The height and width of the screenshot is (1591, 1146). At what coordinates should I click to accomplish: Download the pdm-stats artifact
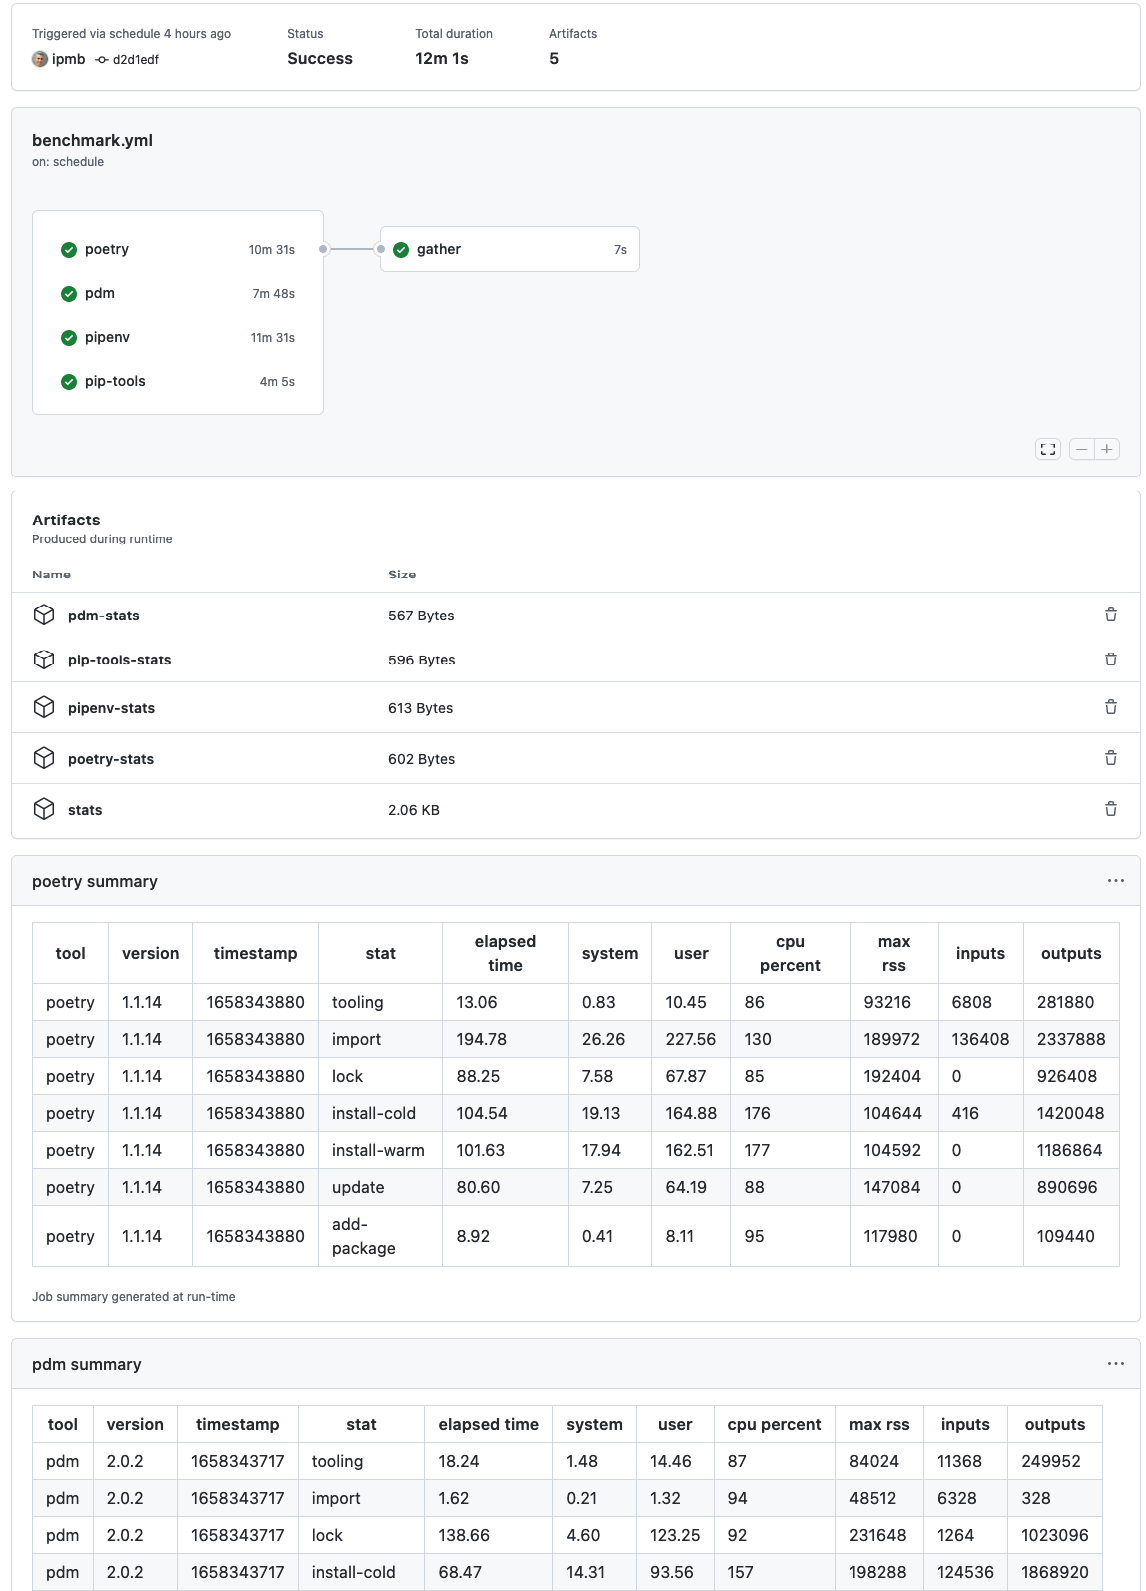click(x=104, y=616)
